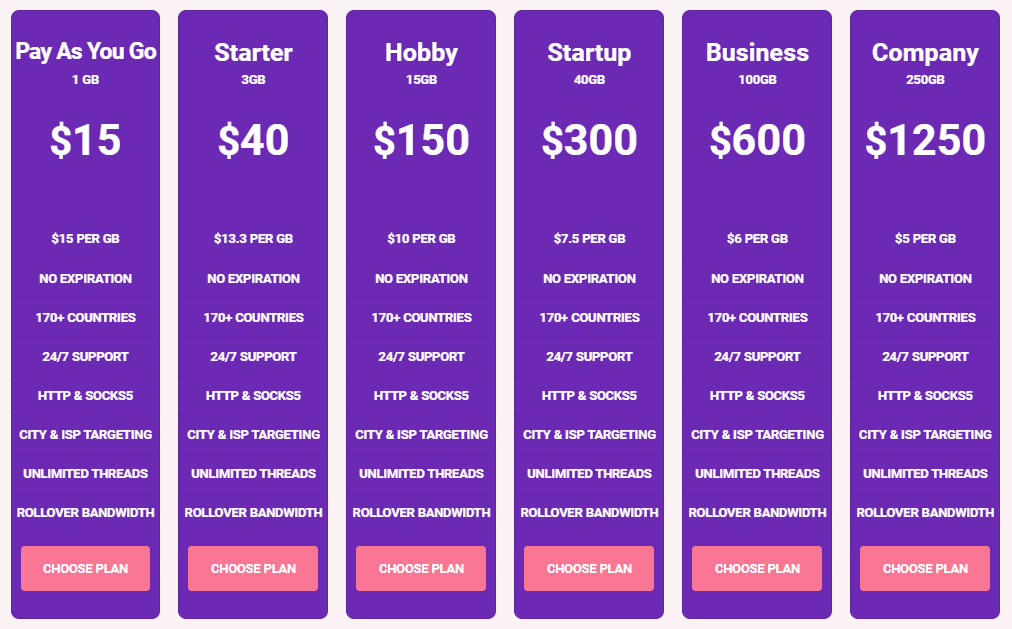Click the Company plan title
This screenshot has height=629, width=1012.
coord(925,52)
